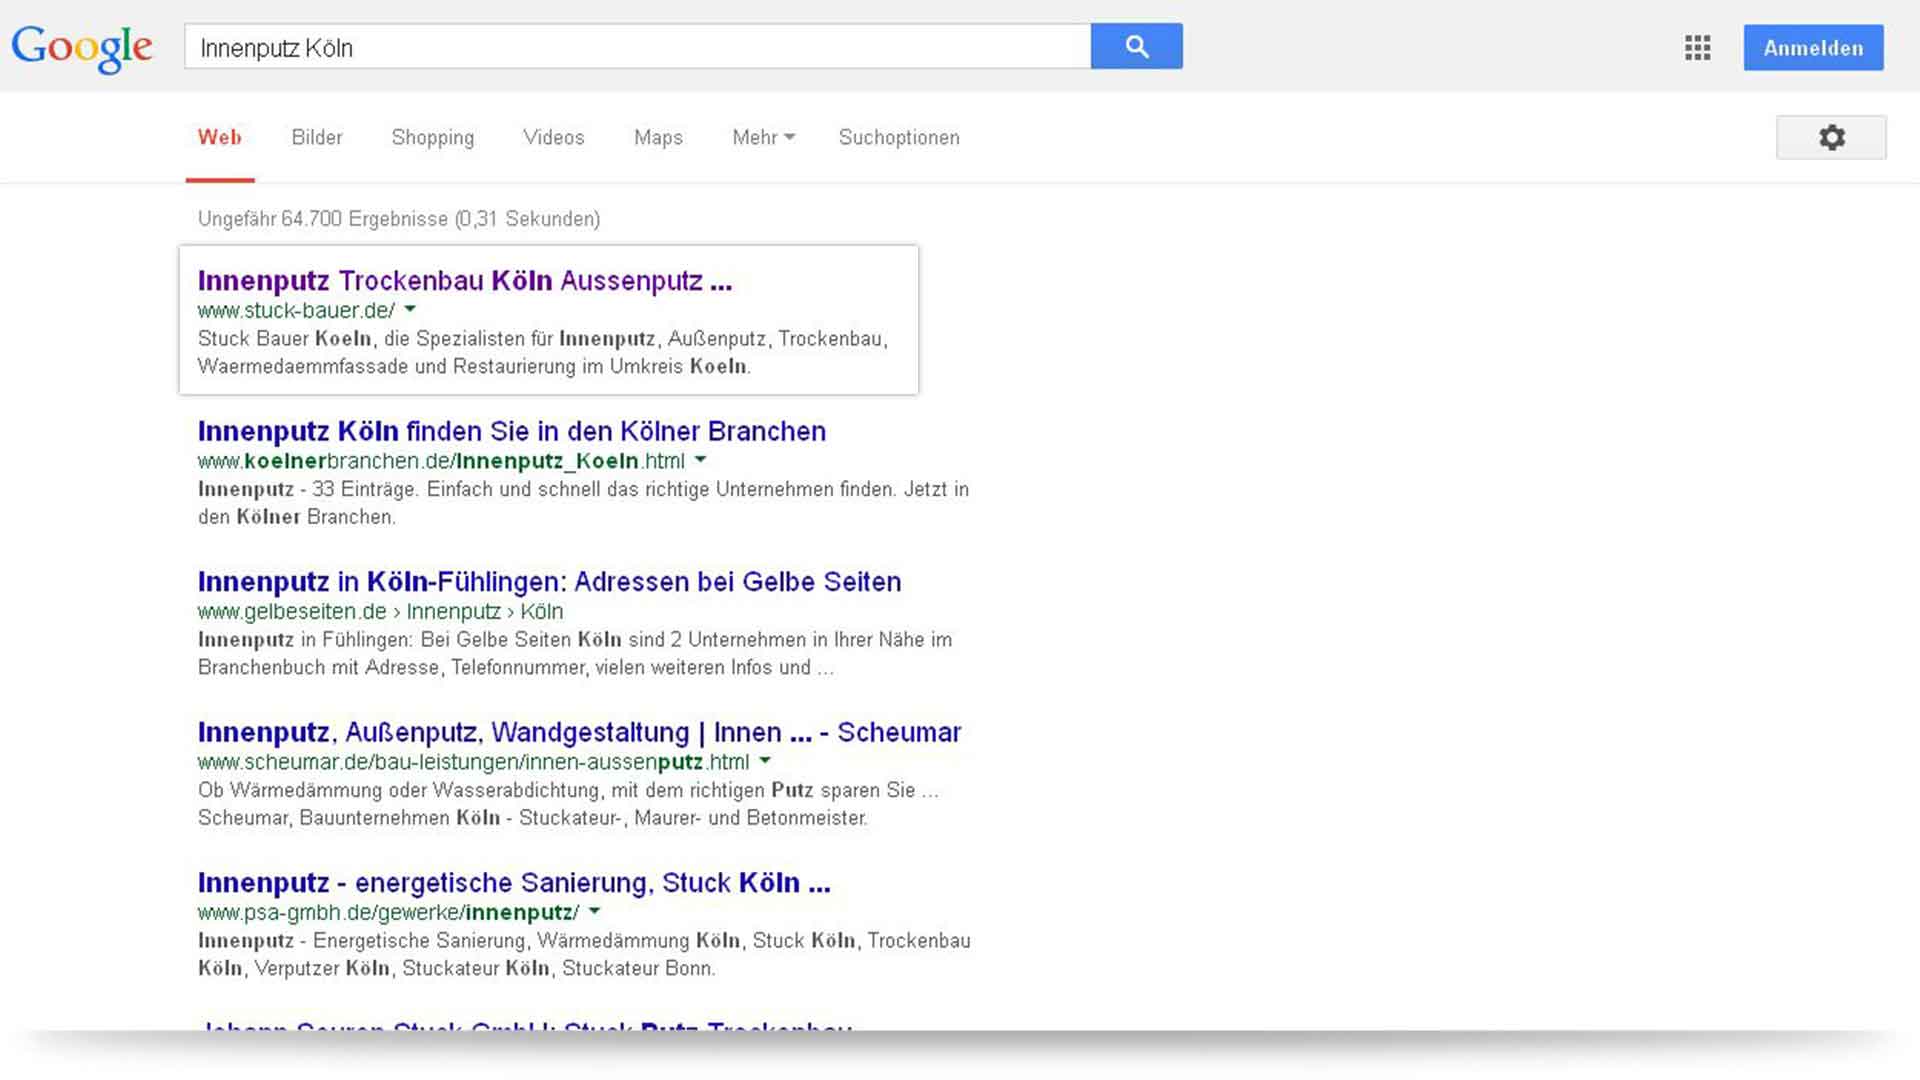Click snippet starting Ob Wärmedämmung oder Wasserabdichtung
The width and height of the screenshot is (1920, 1080).
click(x=568, y=804)
